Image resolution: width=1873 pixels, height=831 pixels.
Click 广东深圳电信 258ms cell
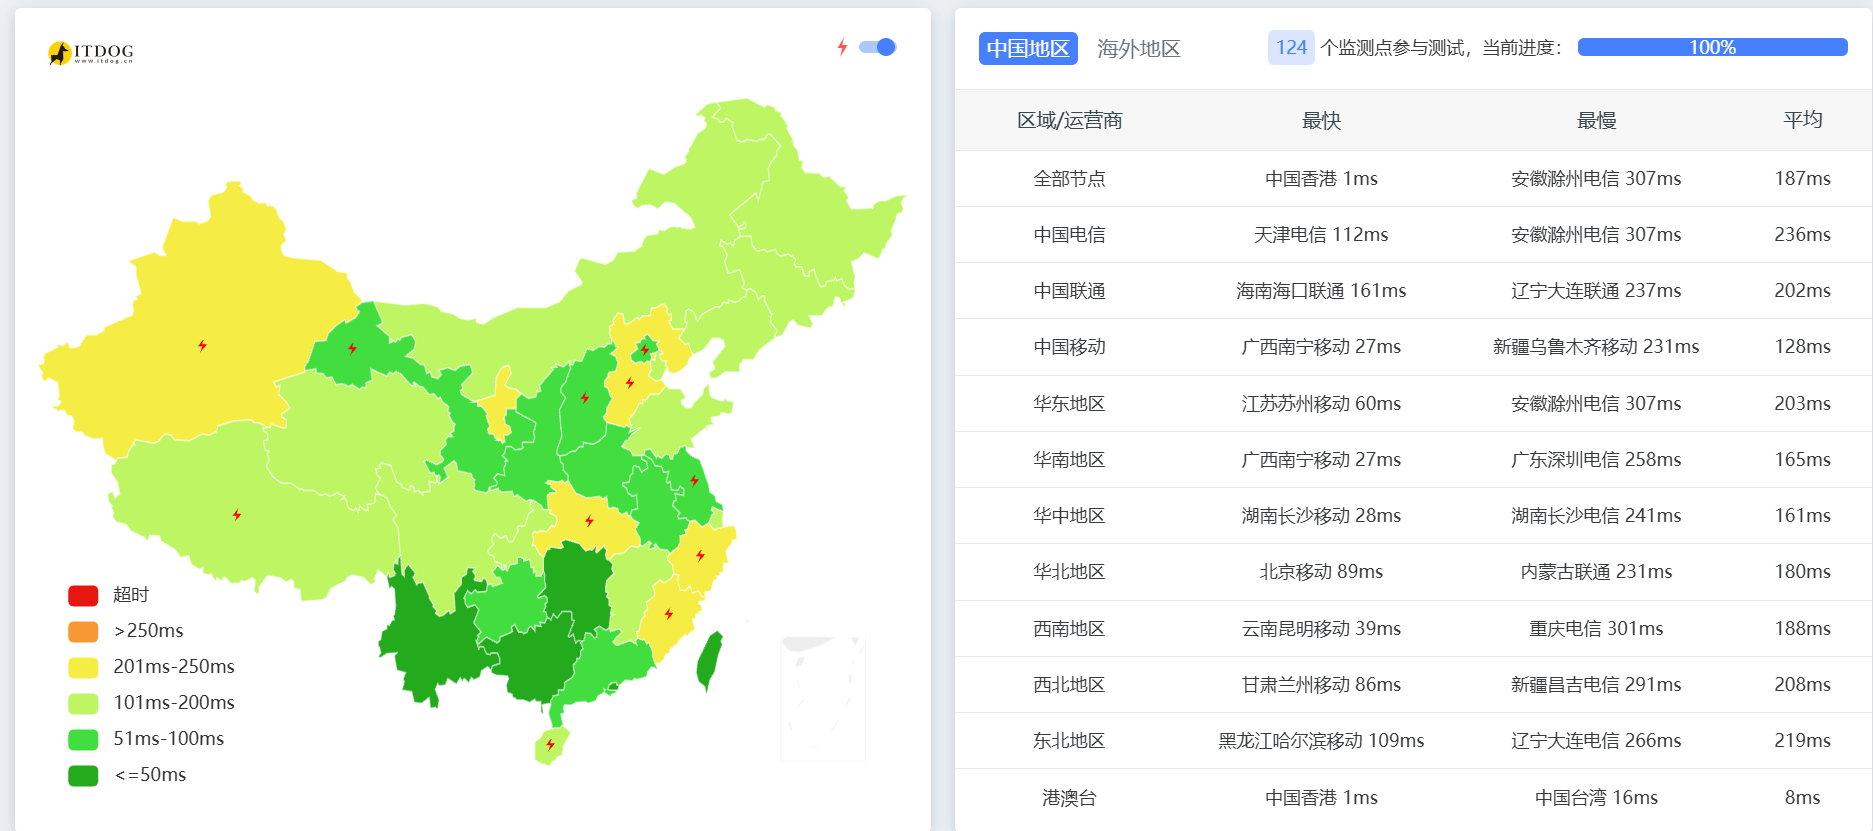[x=1596, y=459]
